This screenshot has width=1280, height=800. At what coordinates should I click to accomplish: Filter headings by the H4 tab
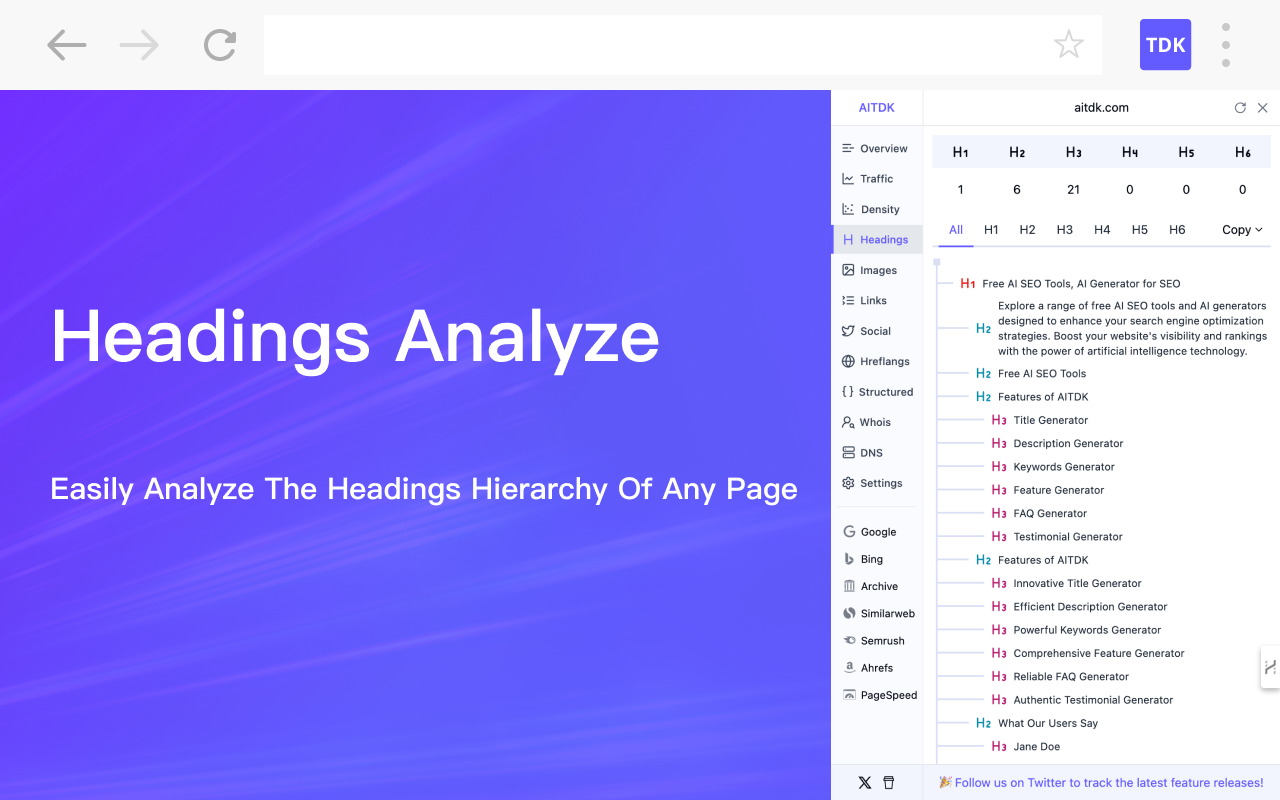point(1102,230)
